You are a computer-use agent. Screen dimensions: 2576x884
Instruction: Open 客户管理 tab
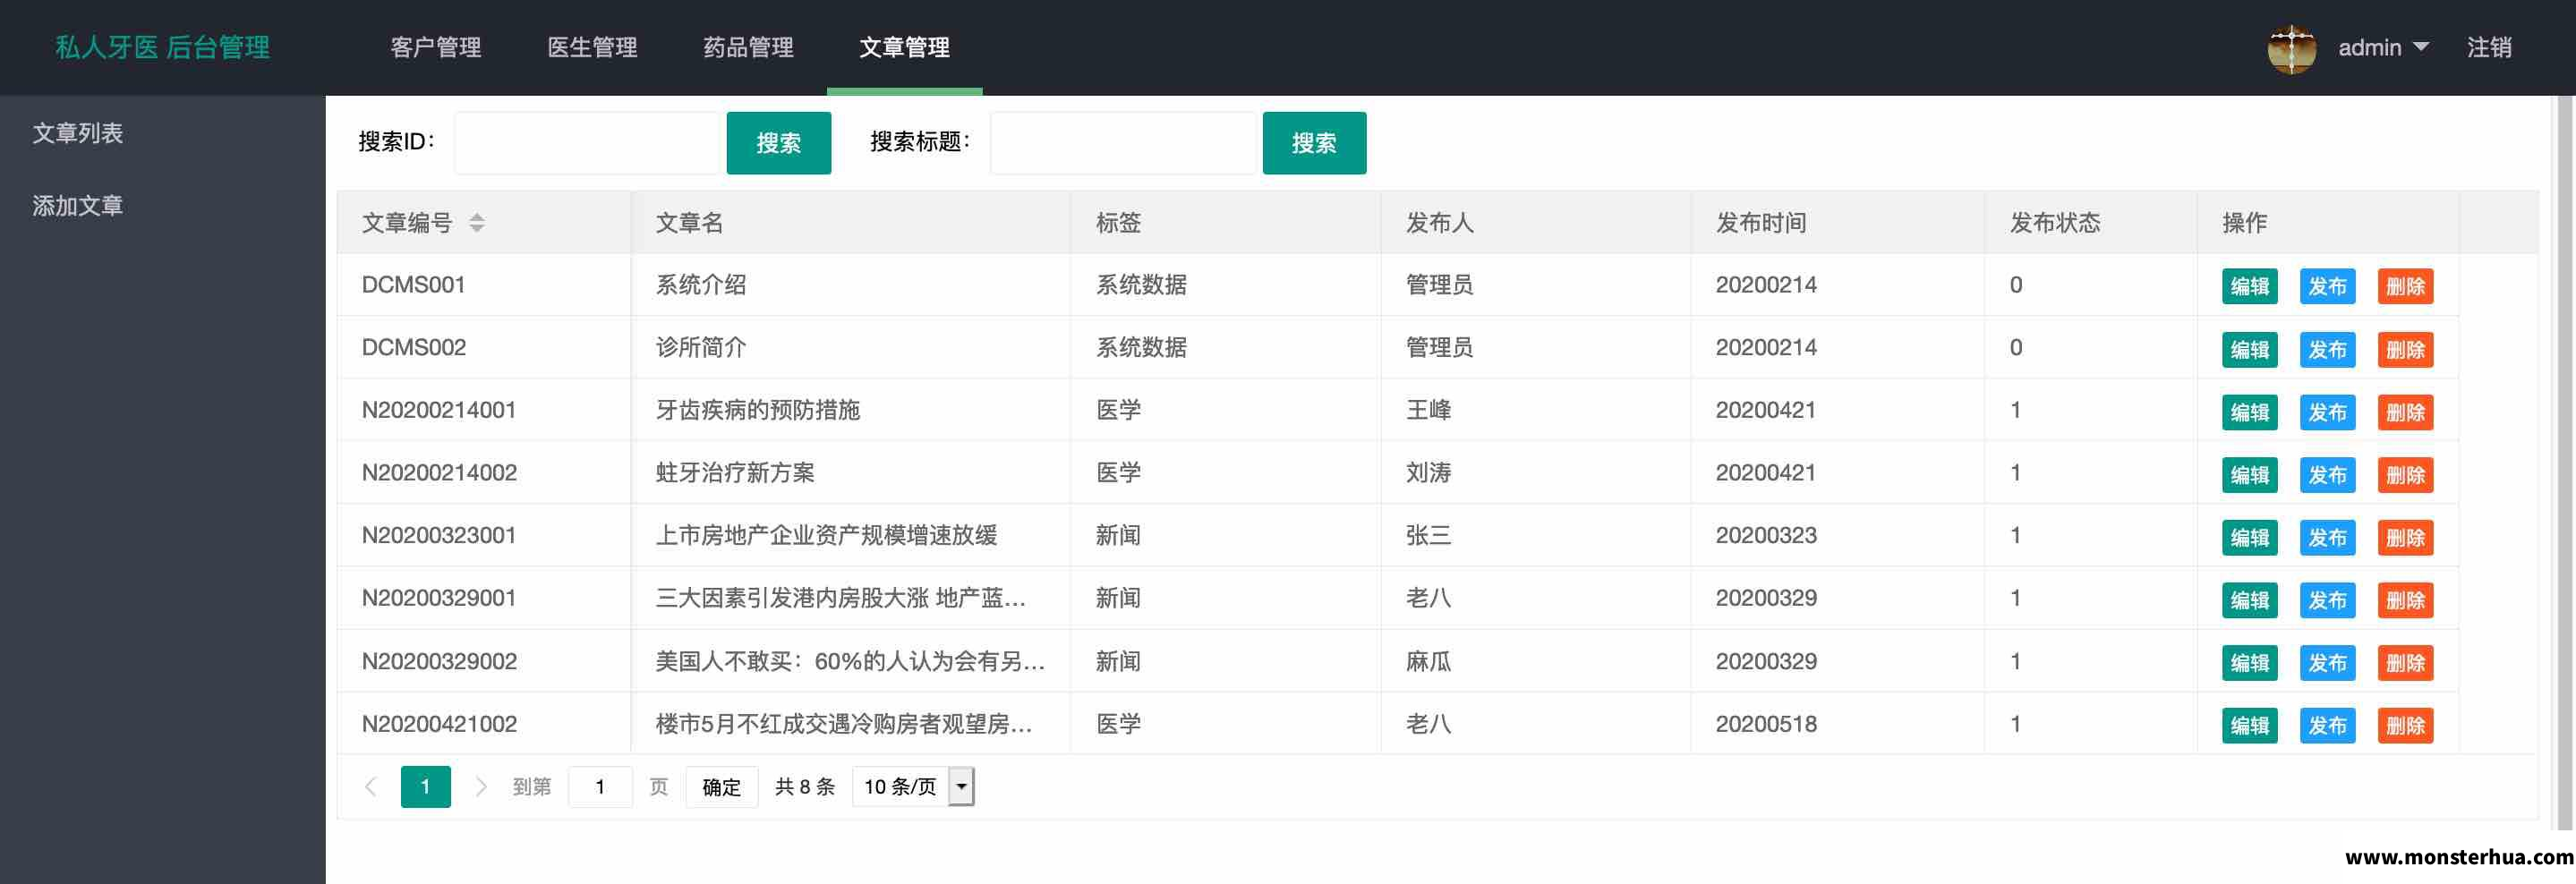coord(436,48)
